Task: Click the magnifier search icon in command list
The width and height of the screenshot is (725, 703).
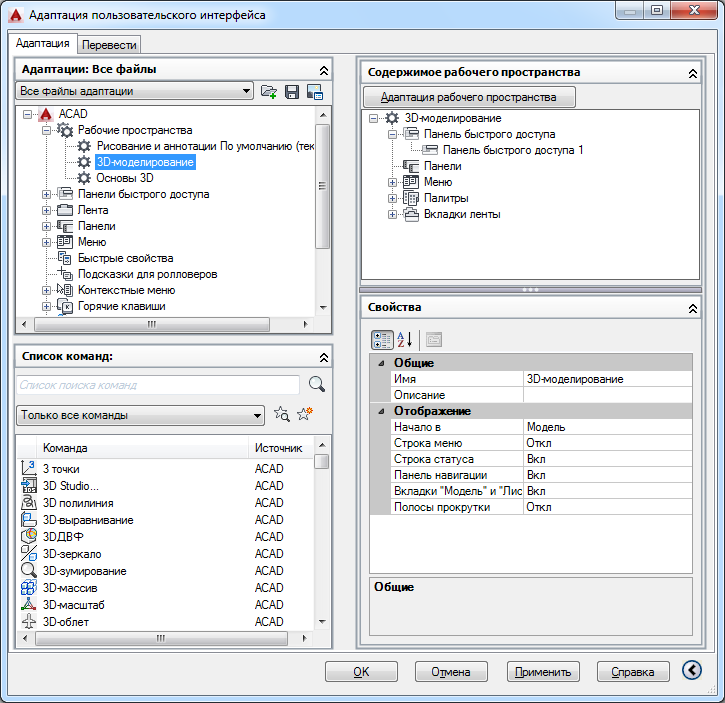Action: (x=317, y=384)
